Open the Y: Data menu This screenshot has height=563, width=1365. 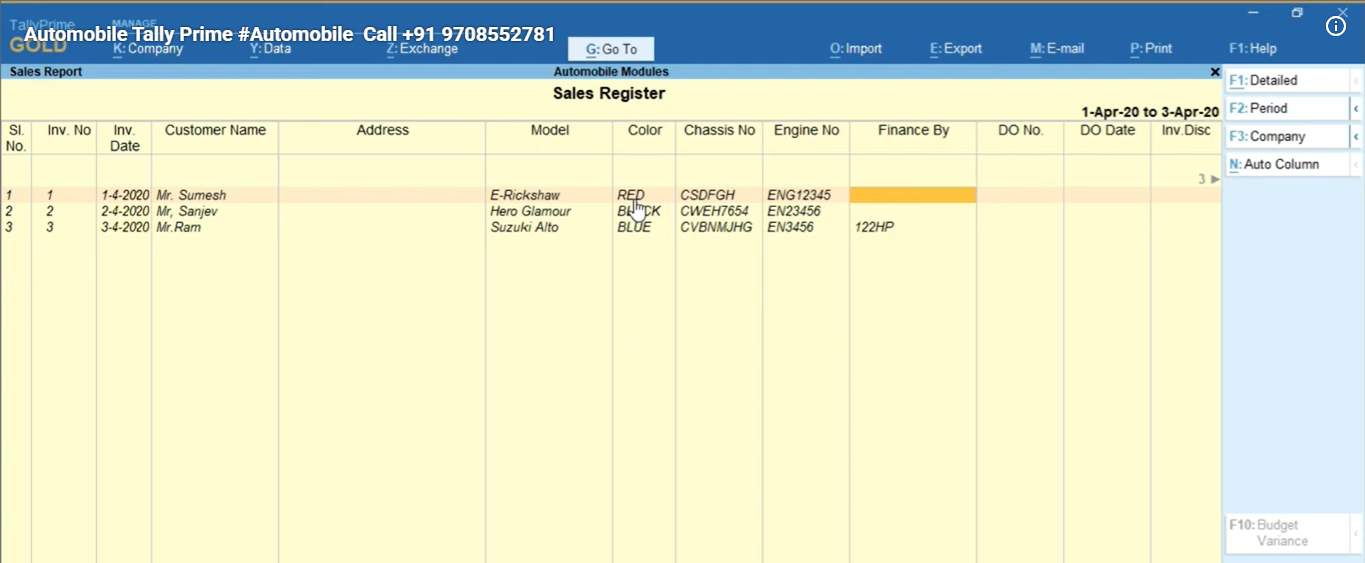tap(270, 48)
